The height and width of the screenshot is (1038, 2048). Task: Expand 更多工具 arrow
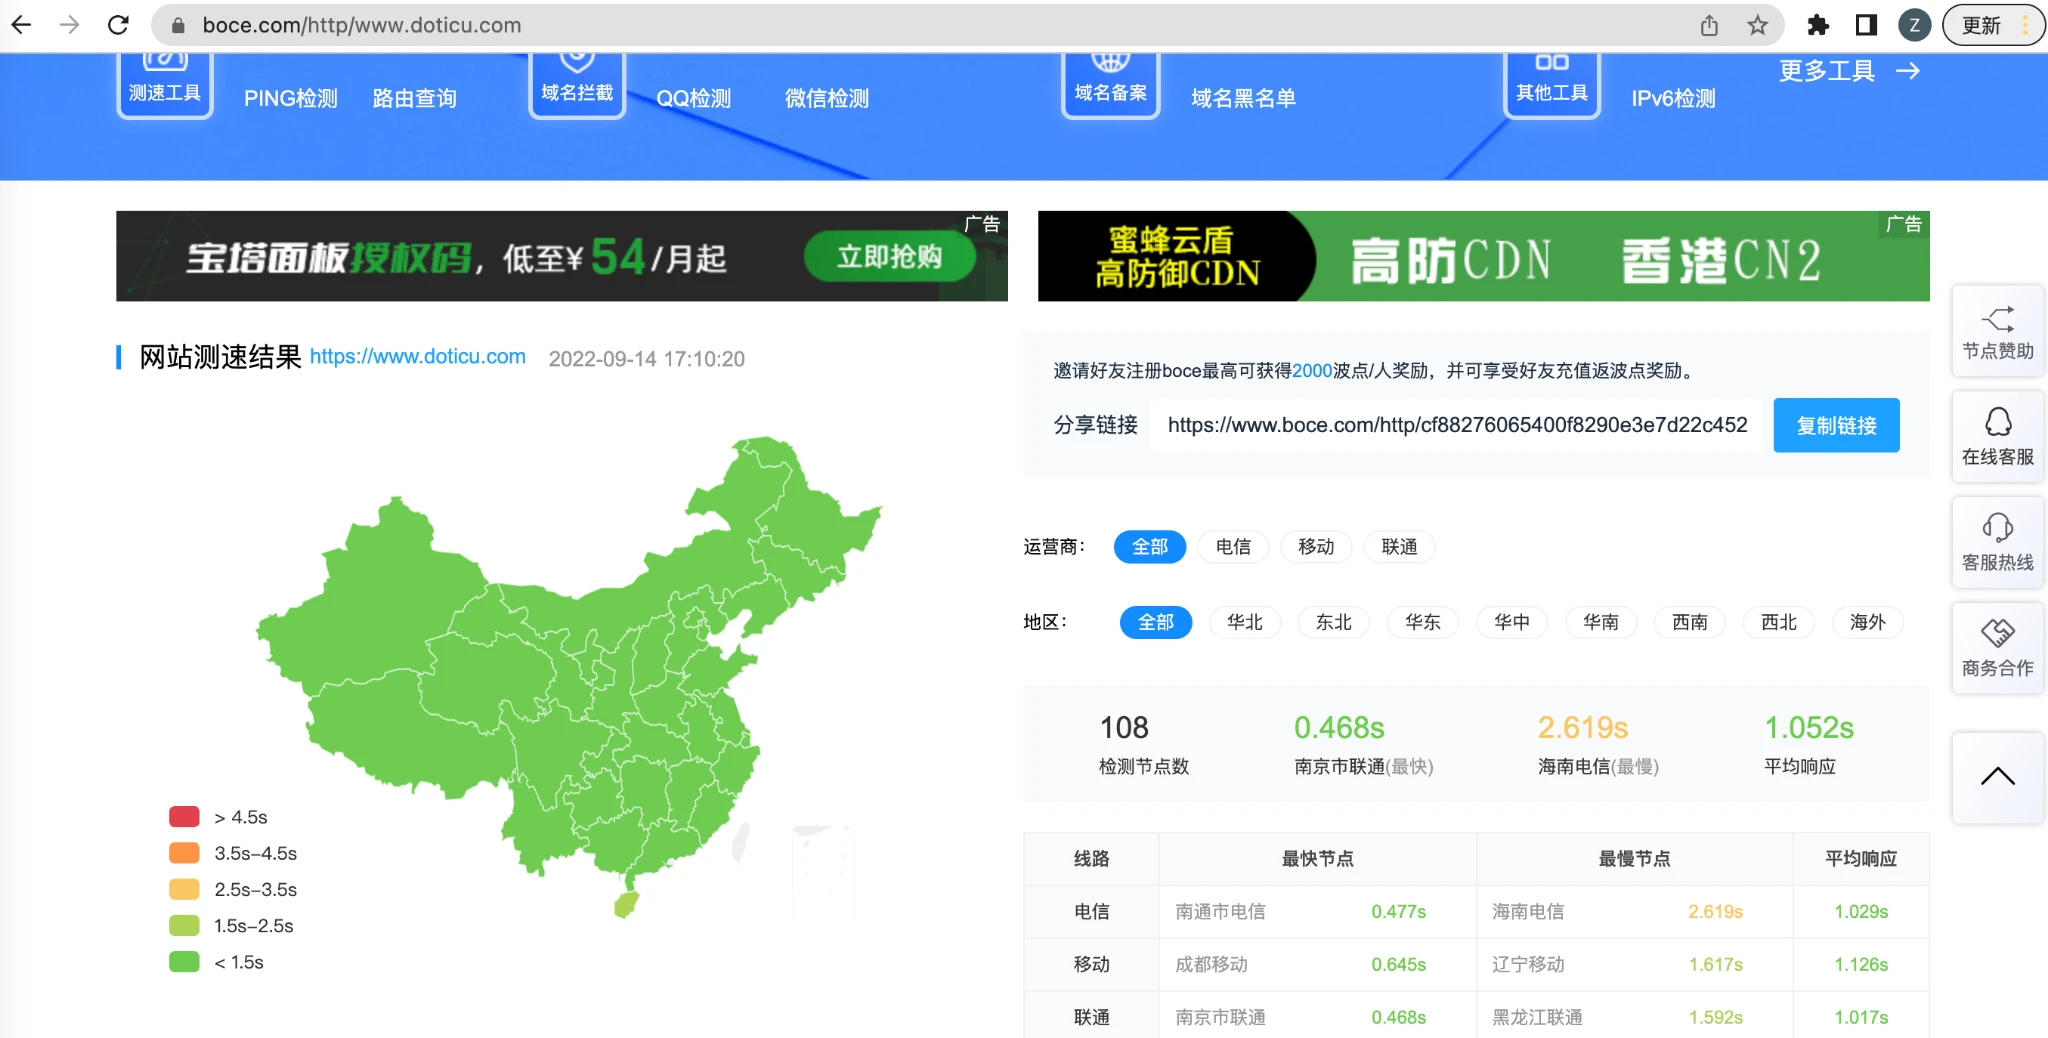pyautogui.click(x=1907, y=71)
